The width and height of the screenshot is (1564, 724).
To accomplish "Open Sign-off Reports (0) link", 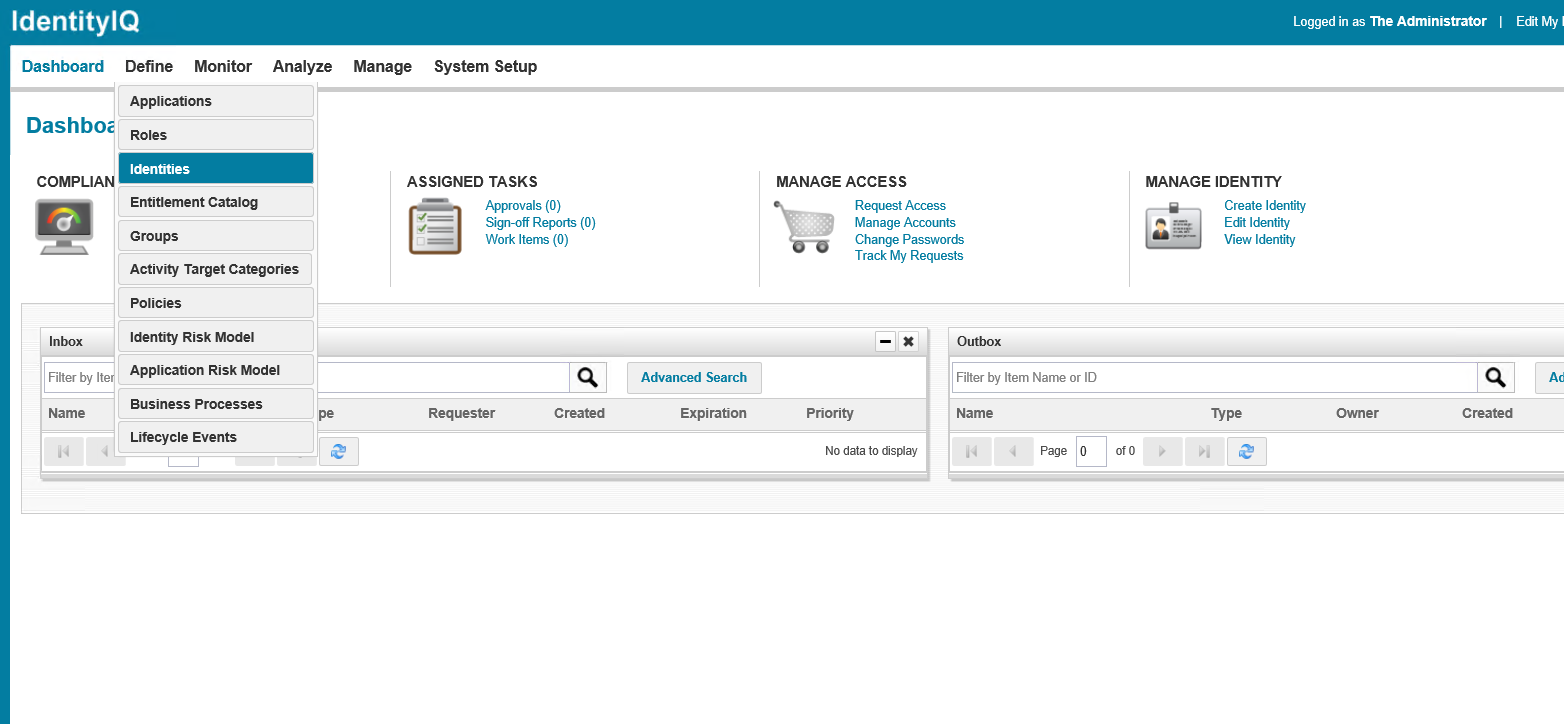I will click(540, 223).
